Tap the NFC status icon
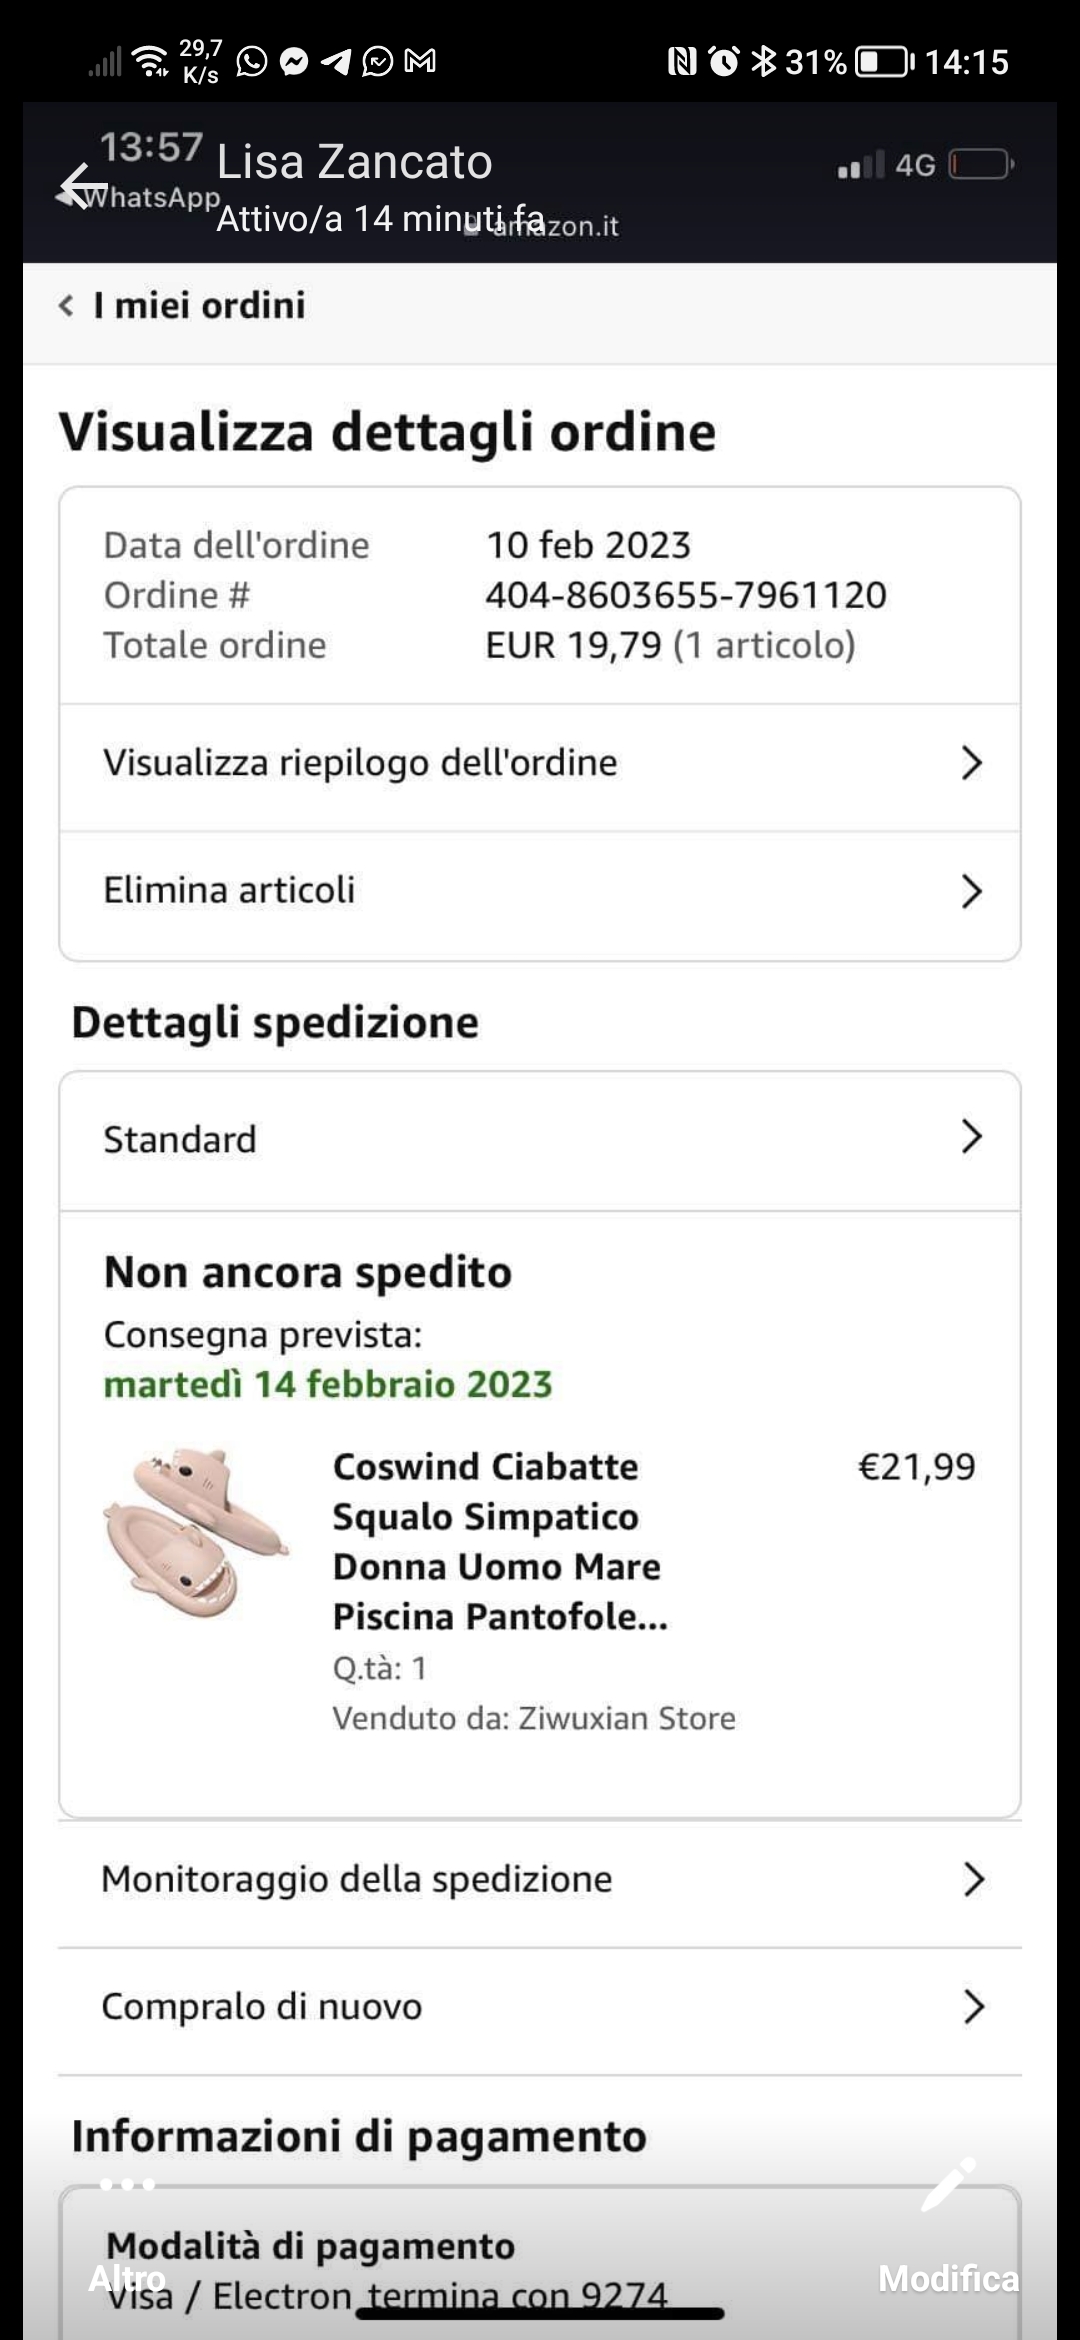Viewport: 1080px width, 2340px height. [682, 62]
